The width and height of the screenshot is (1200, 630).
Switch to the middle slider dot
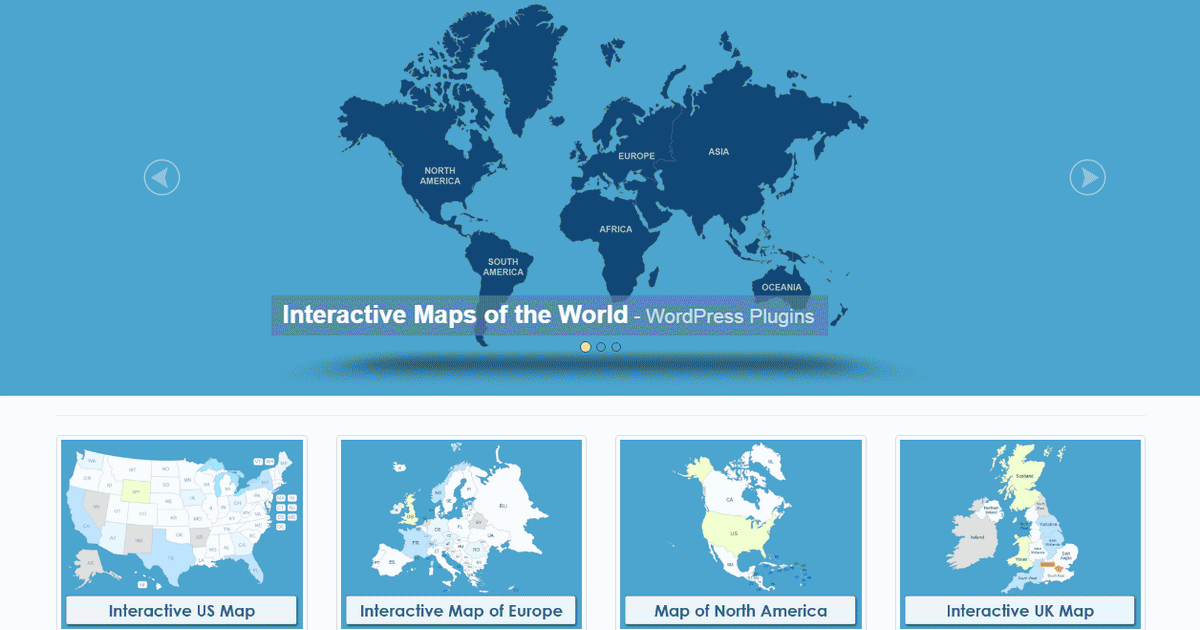tap(601, 347)
